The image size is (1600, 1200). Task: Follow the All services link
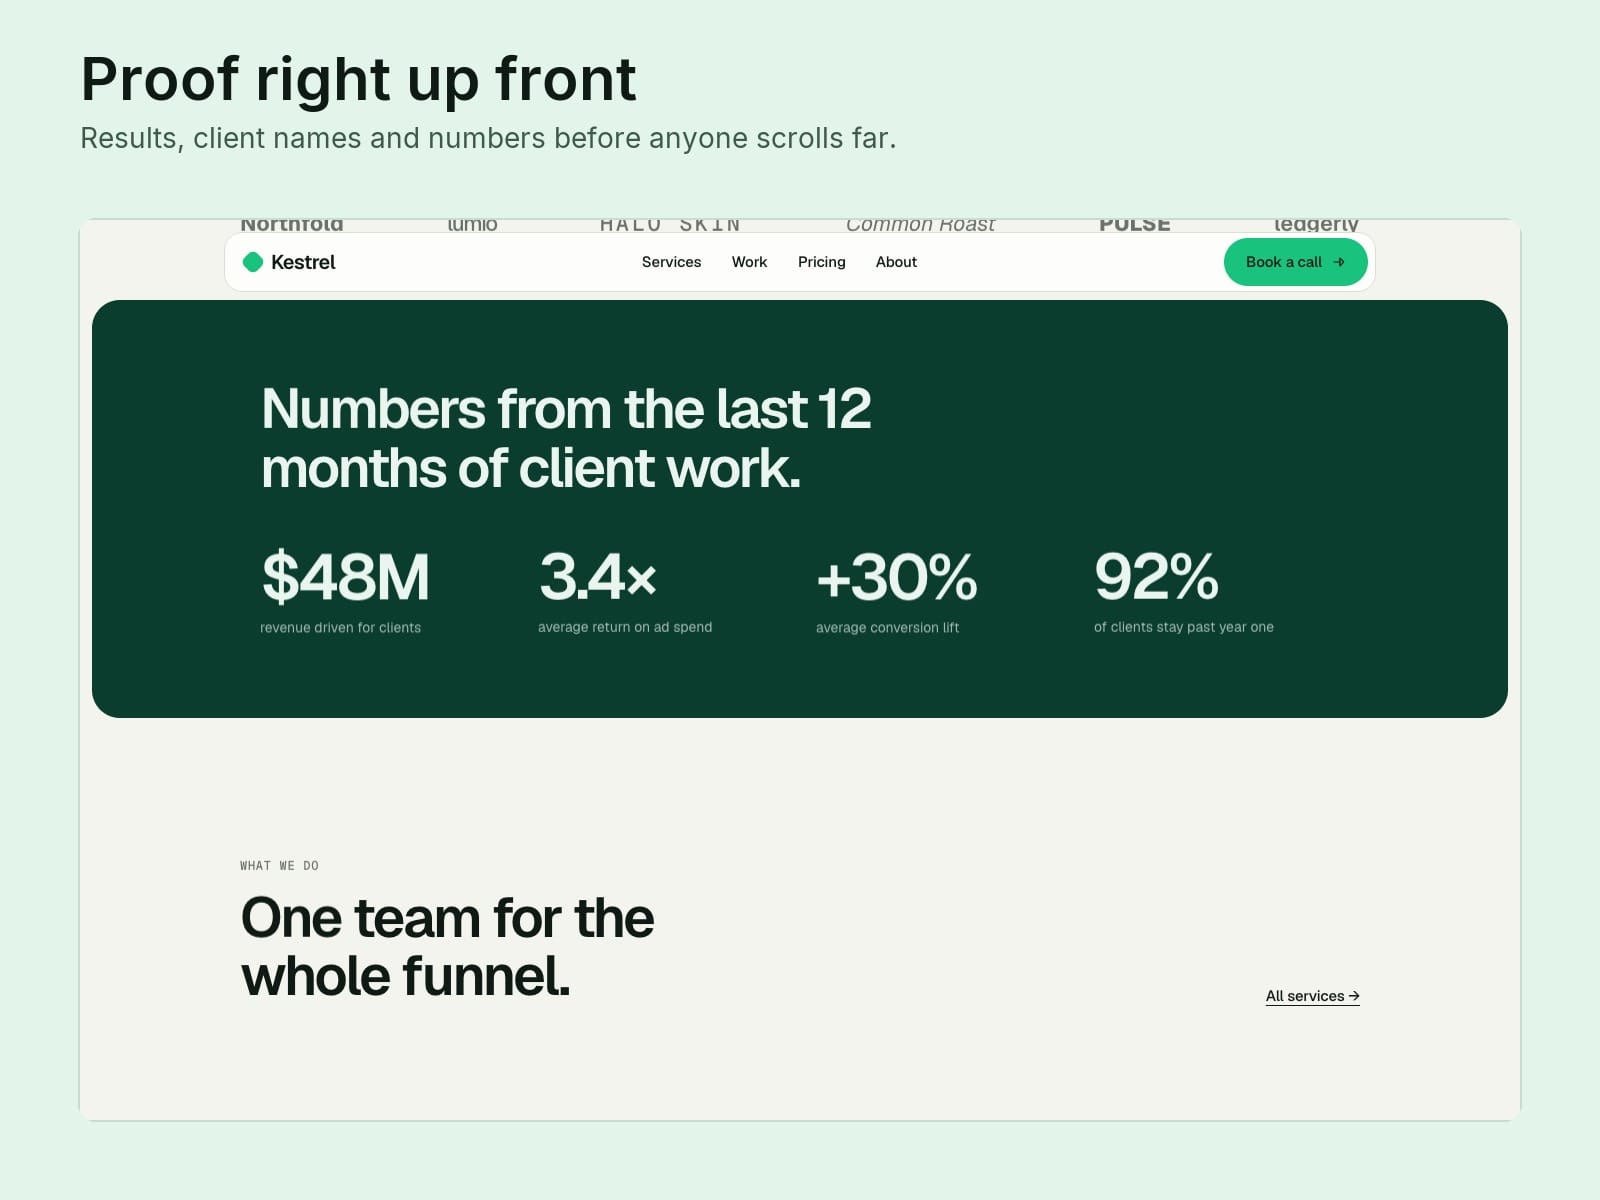pyautogui.click(x=1312, y=996)
